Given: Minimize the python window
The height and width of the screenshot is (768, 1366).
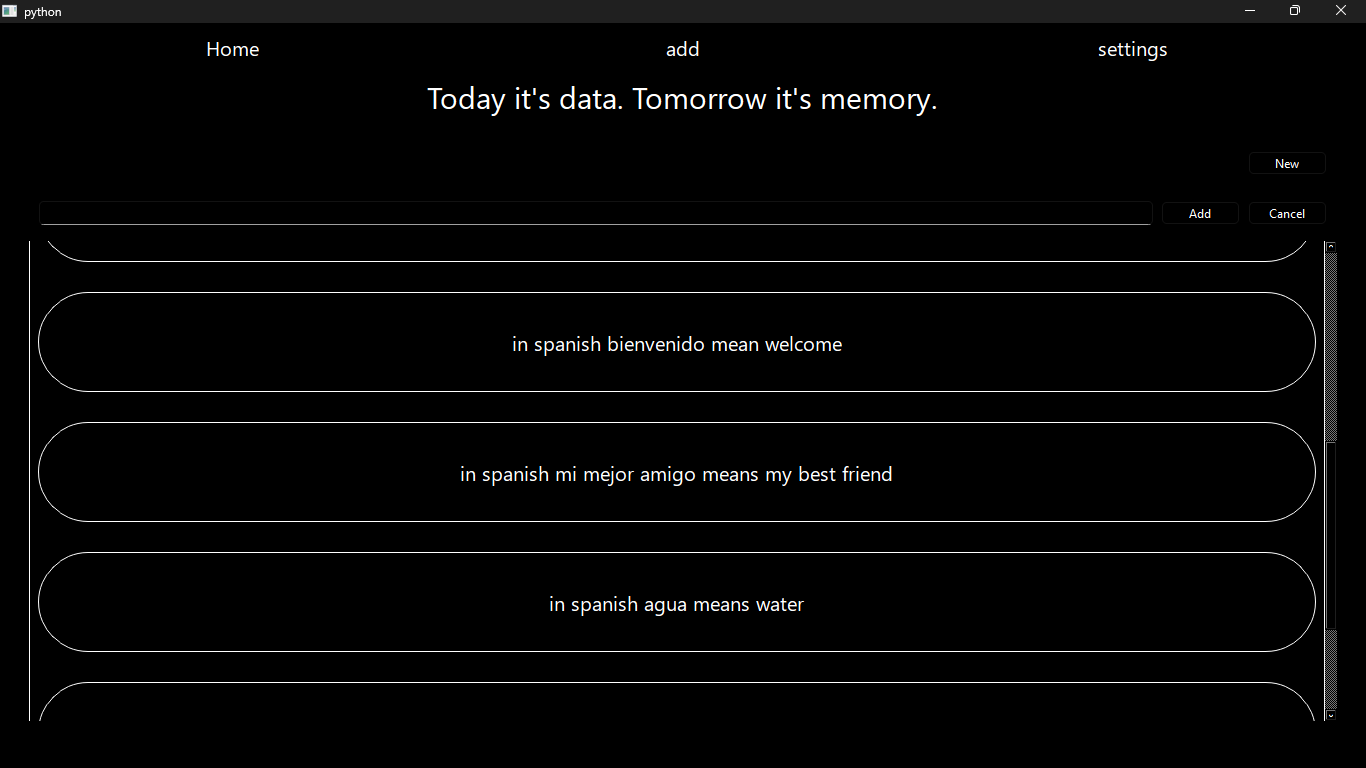Looking at the screenshot, I should [x=1250, y=11].
